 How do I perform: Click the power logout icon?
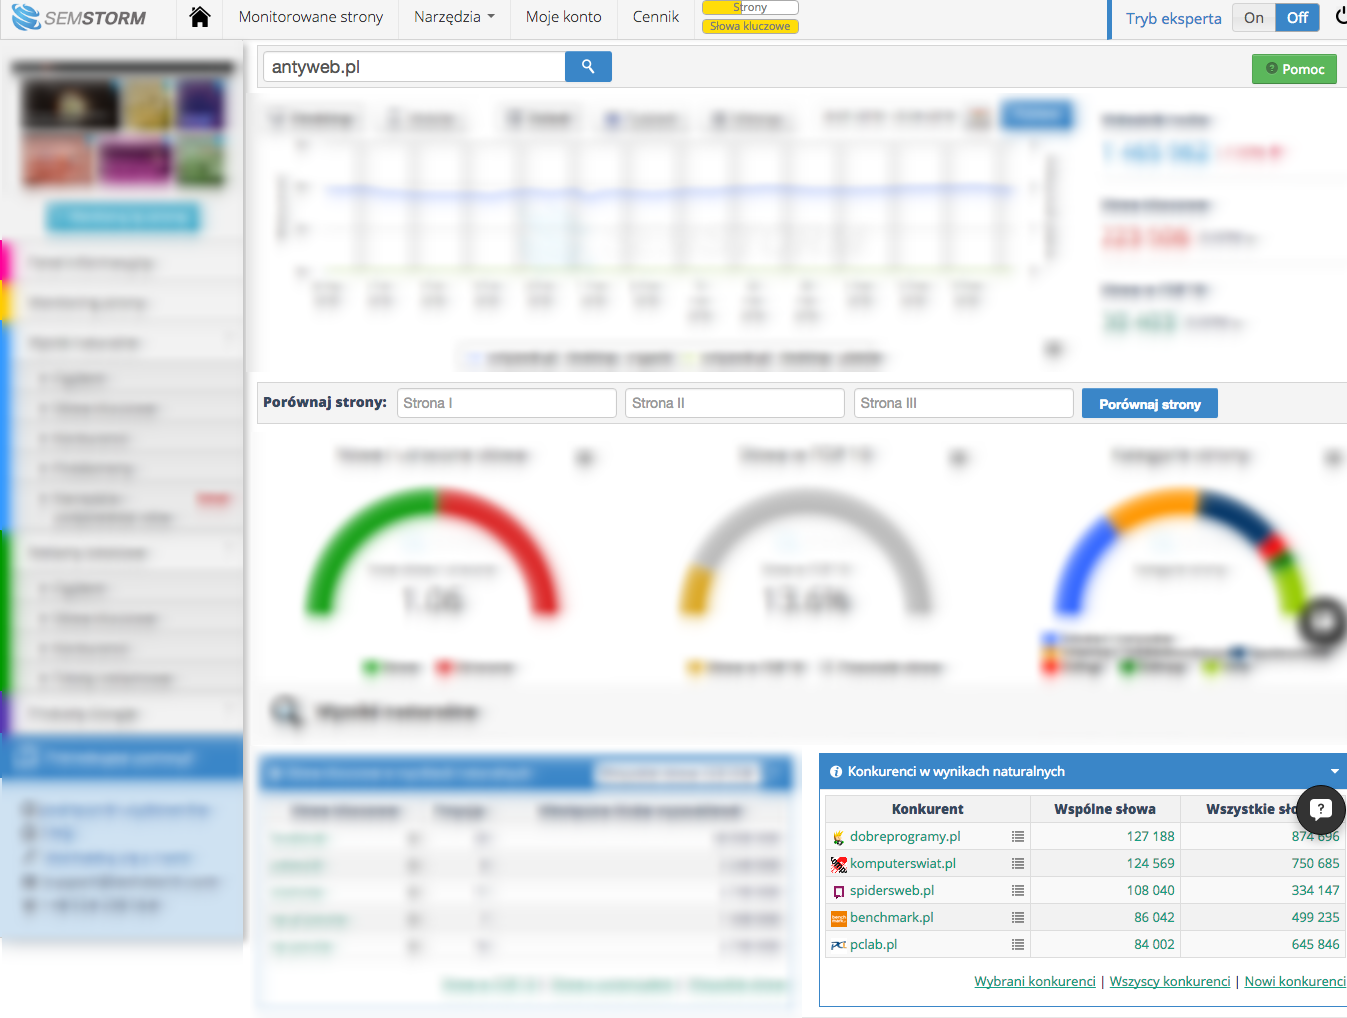(1340, 17)
